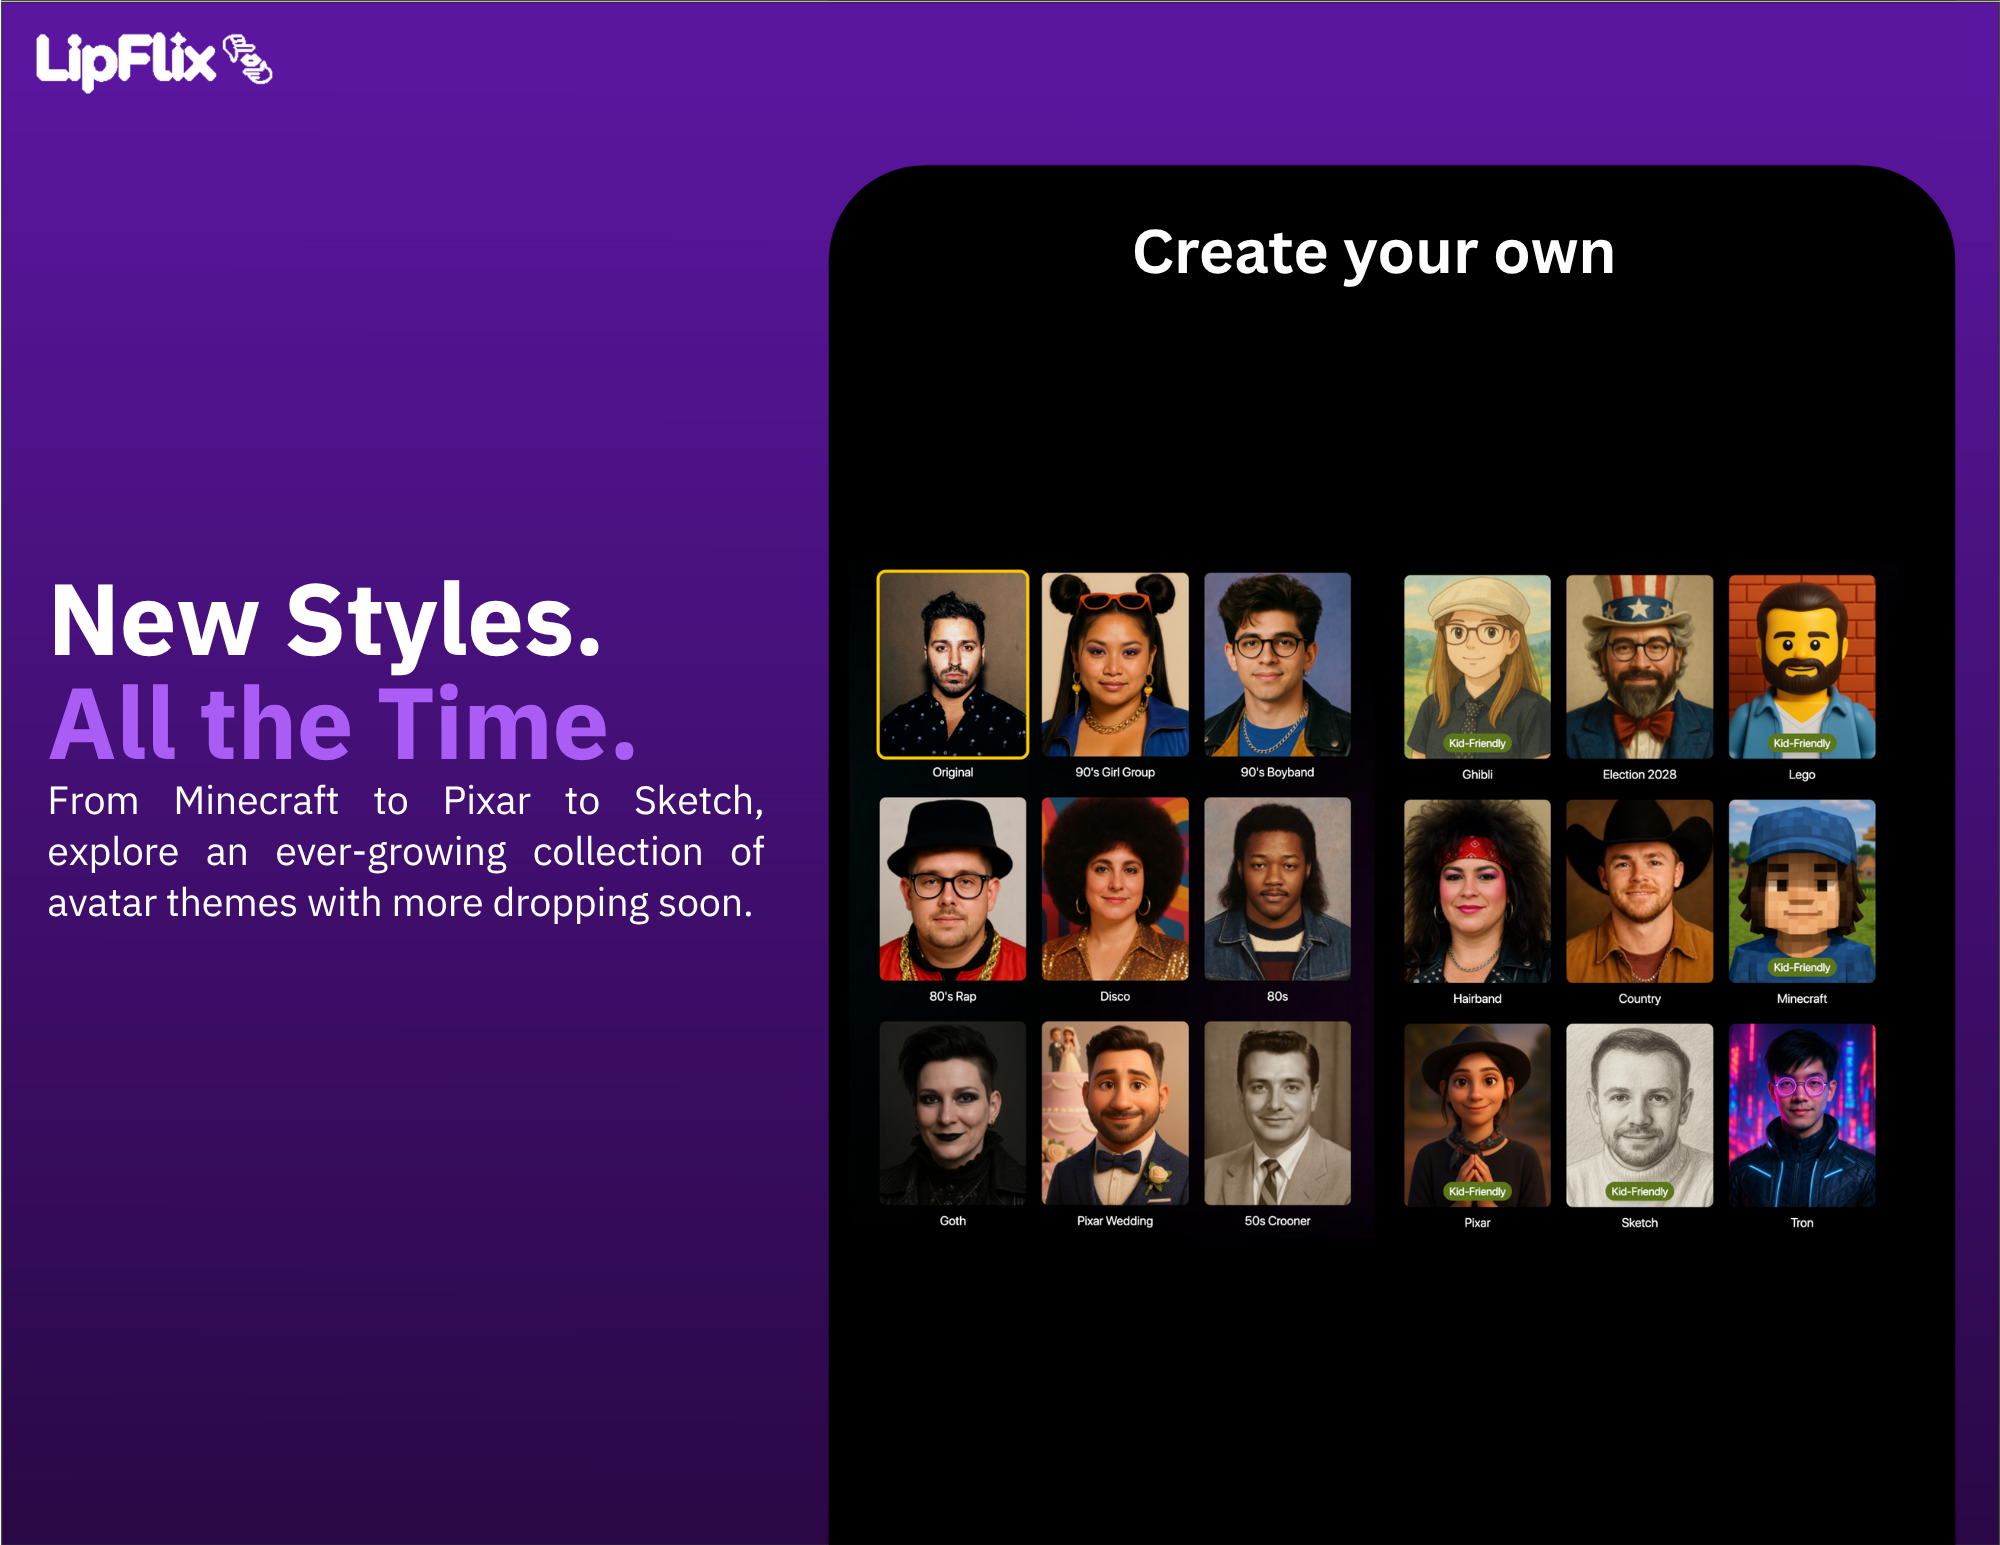Click the 'Election 2028' label text
This screenshot has height=1545, width=2000.
pyautogui.click(x=1639, y=774)
